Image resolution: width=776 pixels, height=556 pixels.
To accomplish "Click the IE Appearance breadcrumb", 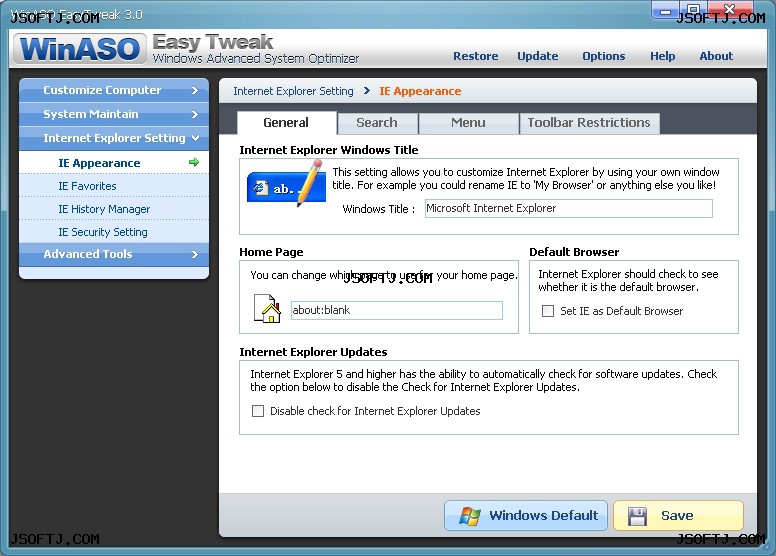I will click(420, 91).
